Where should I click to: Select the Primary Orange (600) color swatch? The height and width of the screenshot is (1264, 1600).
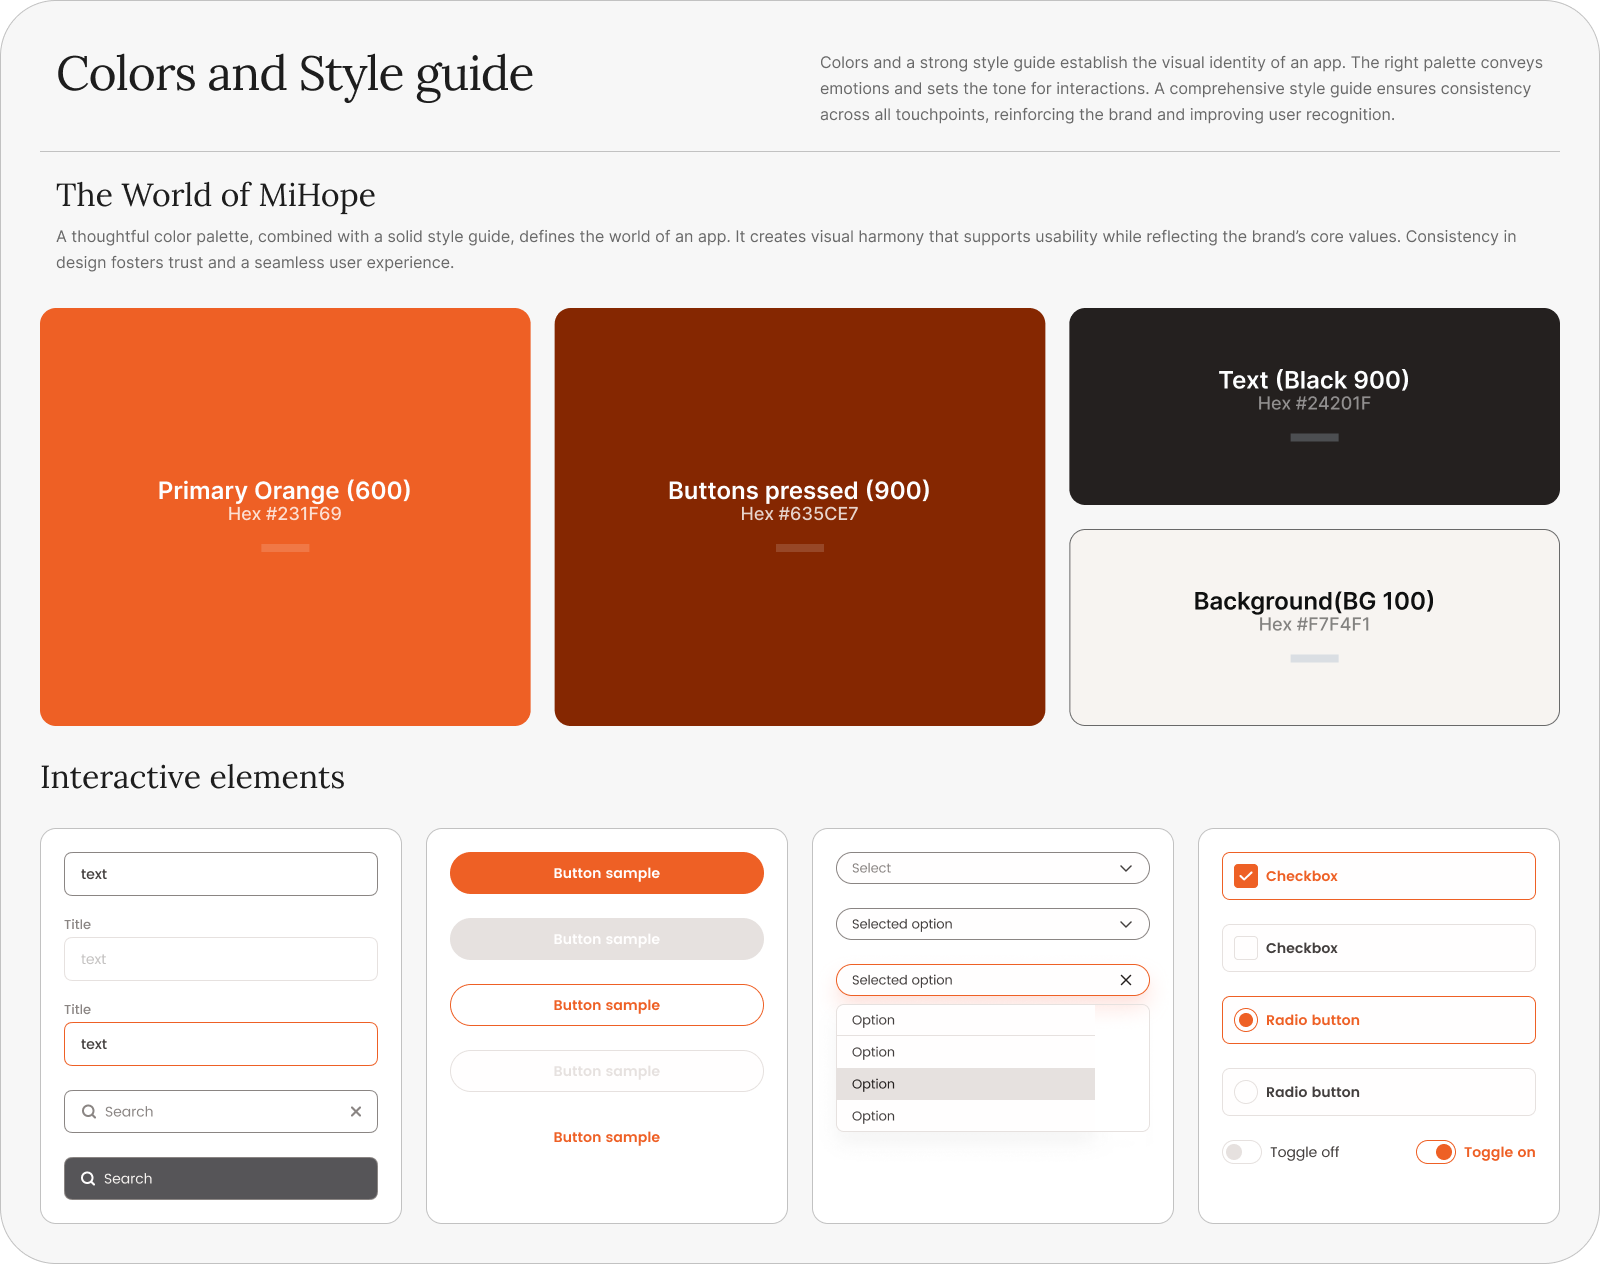point(285,517)
